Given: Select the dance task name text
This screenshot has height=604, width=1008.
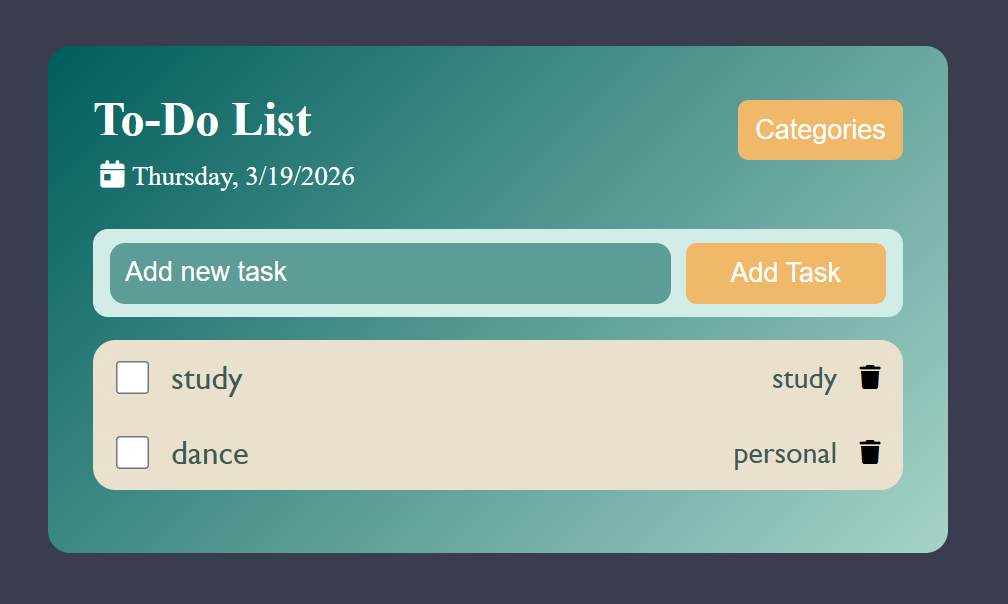Looking at the screenshot, I should [x=210, y=454].
